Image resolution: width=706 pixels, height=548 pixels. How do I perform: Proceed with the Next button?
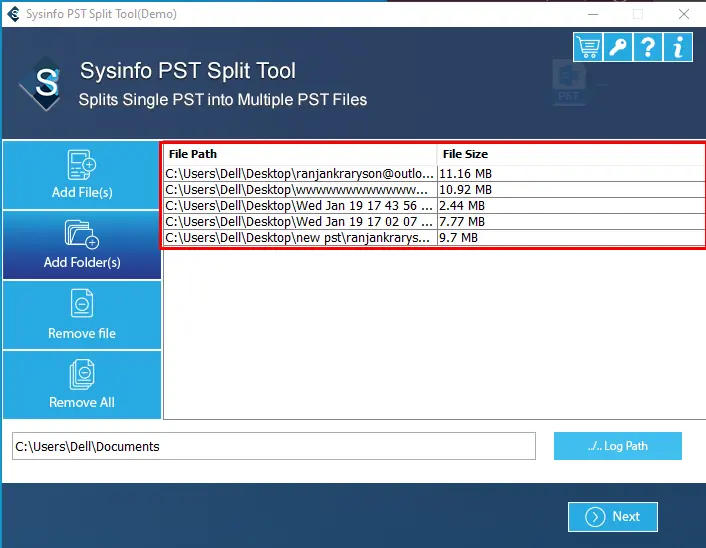(x=613, y=517)
